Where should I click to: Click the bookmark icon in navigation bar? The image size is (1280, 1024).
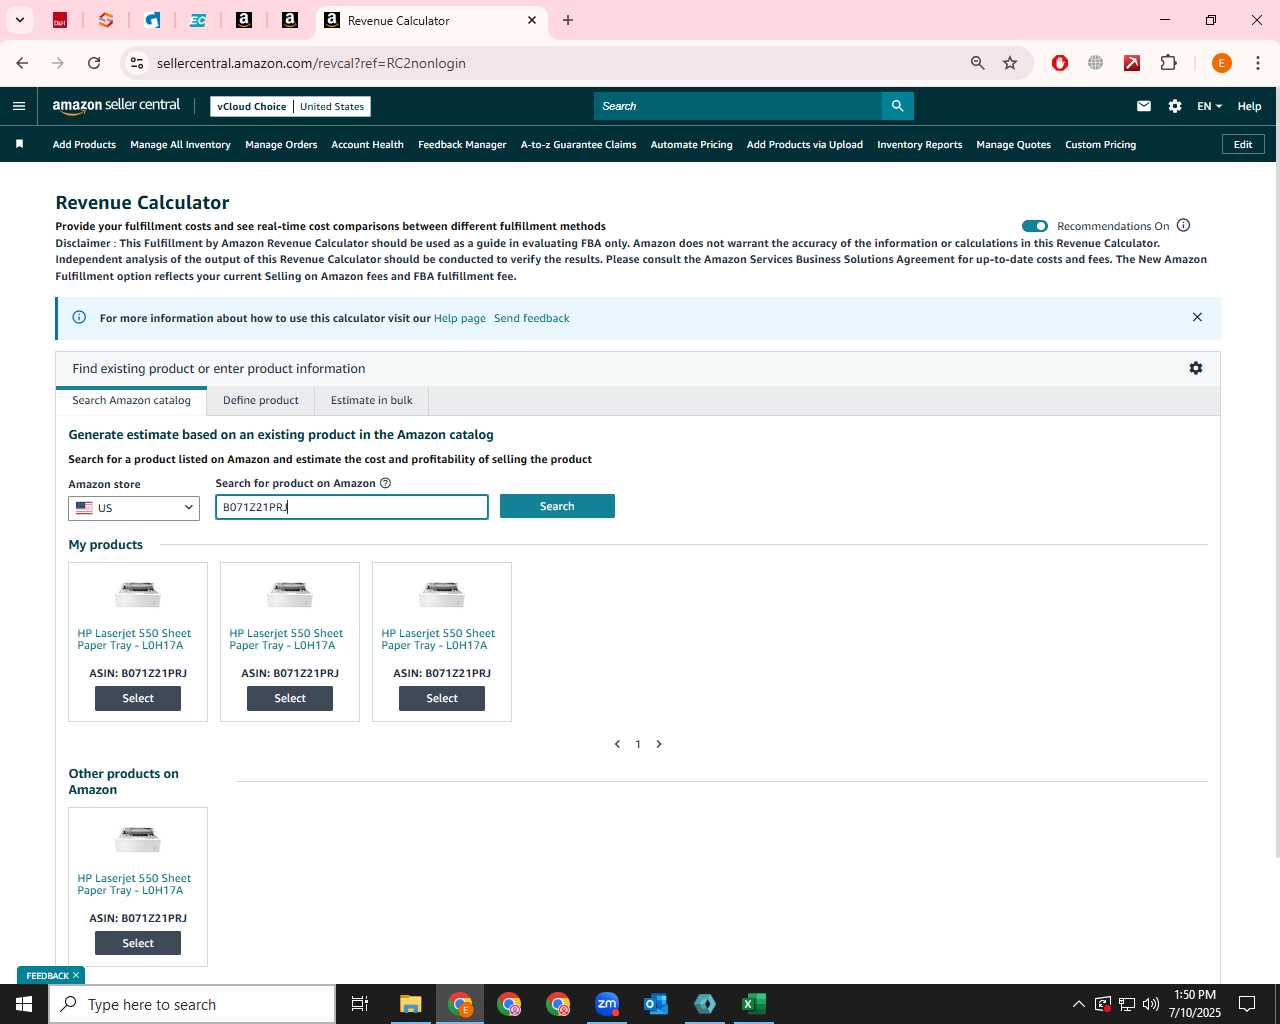point(19,144)
